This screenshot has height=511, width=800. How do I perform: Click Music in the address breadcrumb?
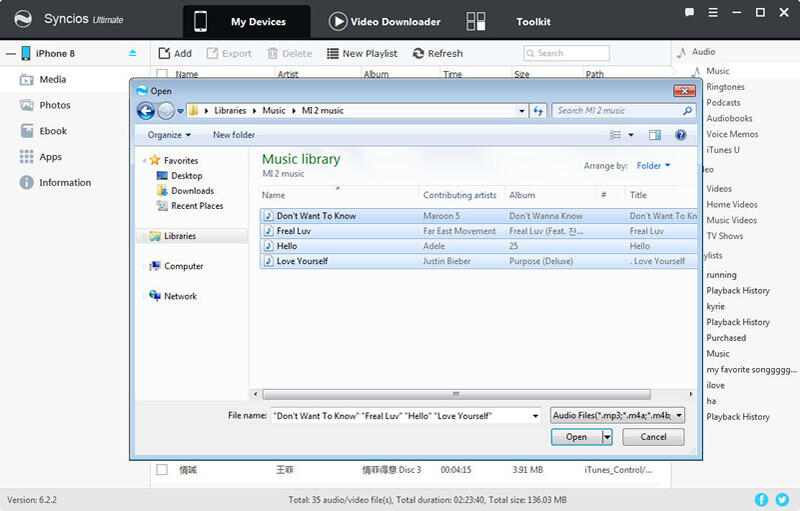click(x=274, y=111)
